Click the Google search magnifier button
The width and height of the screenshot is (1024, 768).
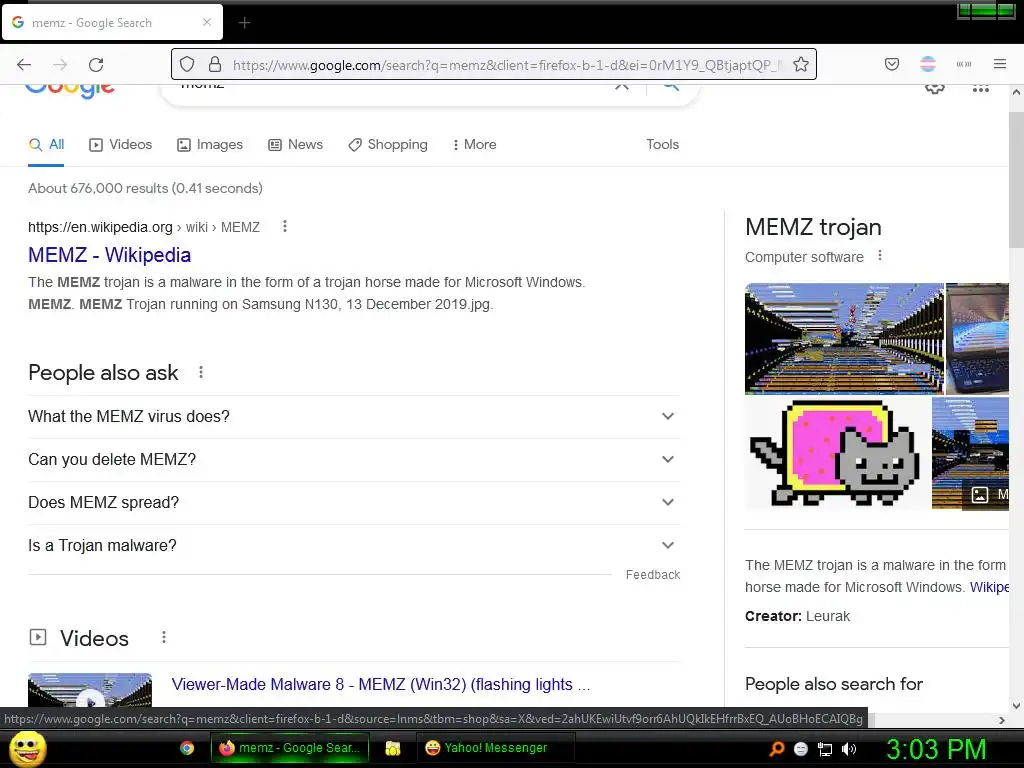[x=671, y=87]
